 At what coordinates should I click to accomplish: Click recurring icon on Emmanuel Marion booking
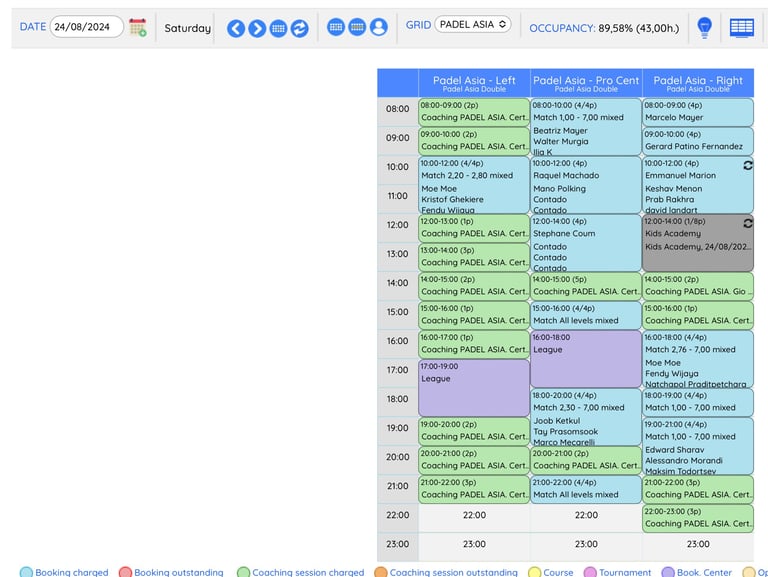click(x=747, y=166)
